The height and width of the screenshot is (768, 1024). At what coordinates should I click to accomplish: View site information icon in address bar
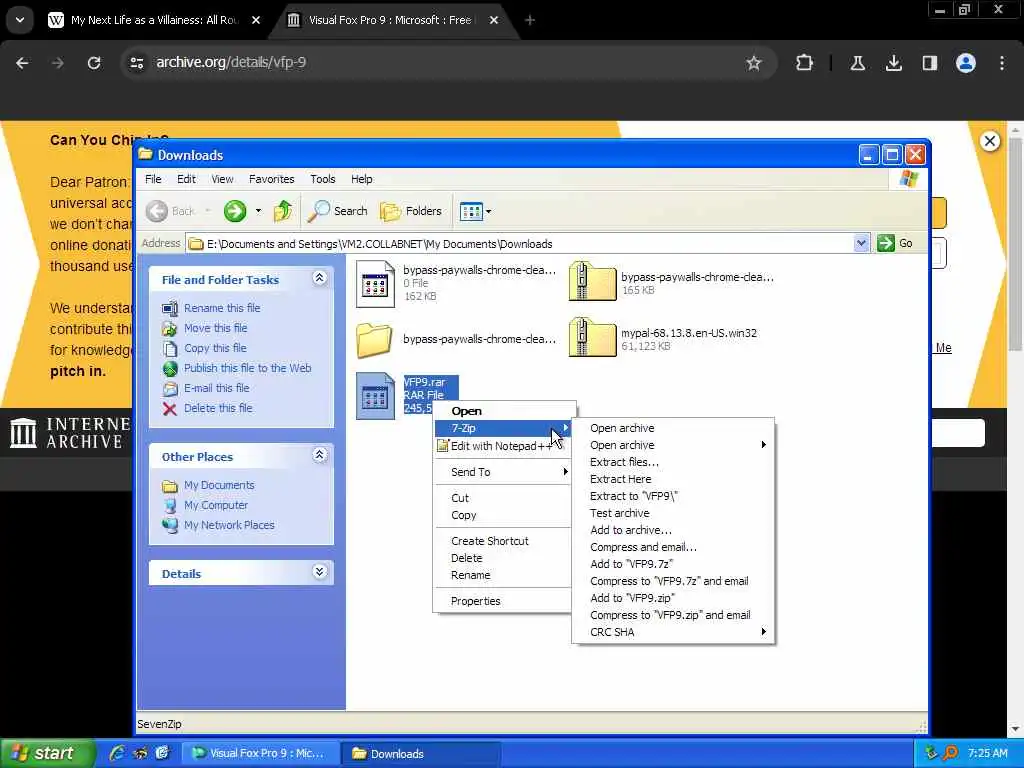tap(136, 63)
